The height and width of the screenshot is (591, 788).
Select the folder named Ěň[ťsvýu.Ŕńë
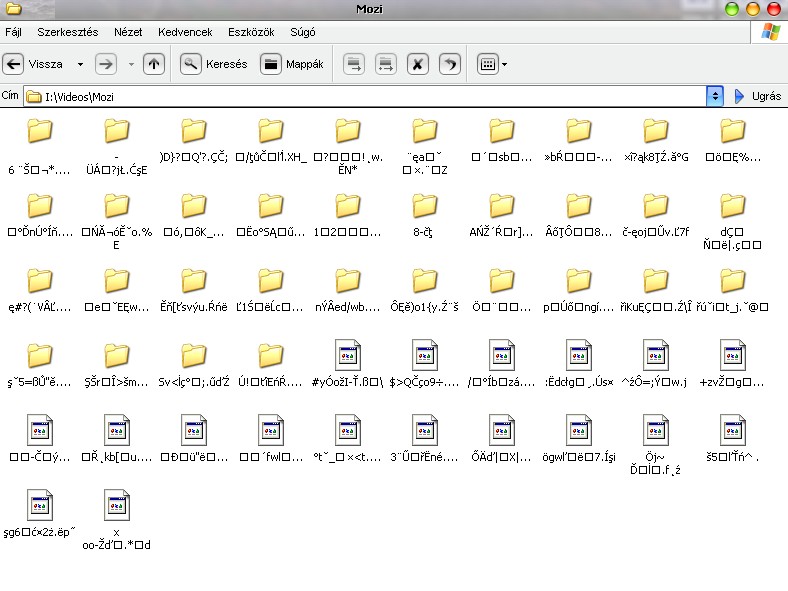coord(193,291)
